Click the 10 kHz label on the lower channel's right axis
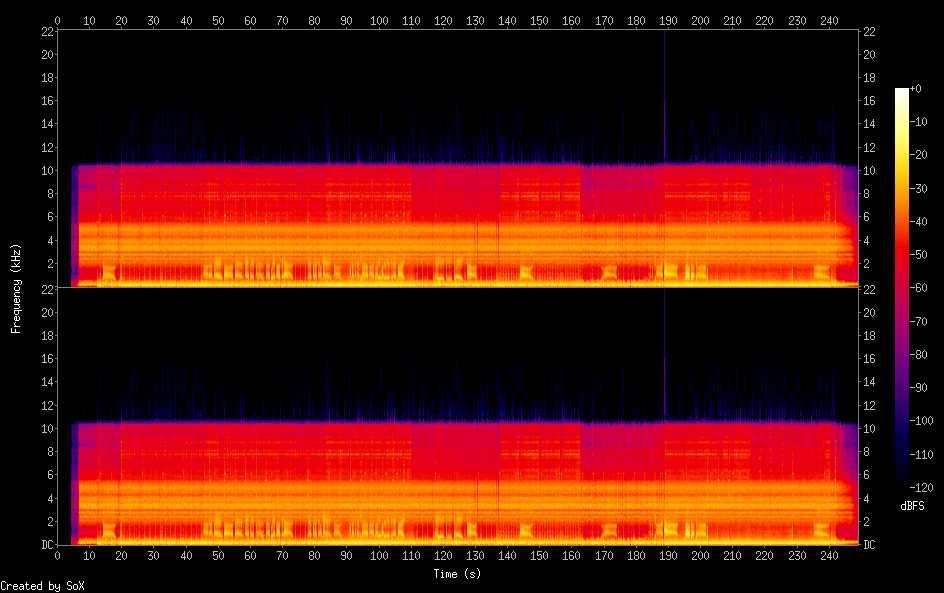This screenshot has width=944, height=593. click(871, 428)
